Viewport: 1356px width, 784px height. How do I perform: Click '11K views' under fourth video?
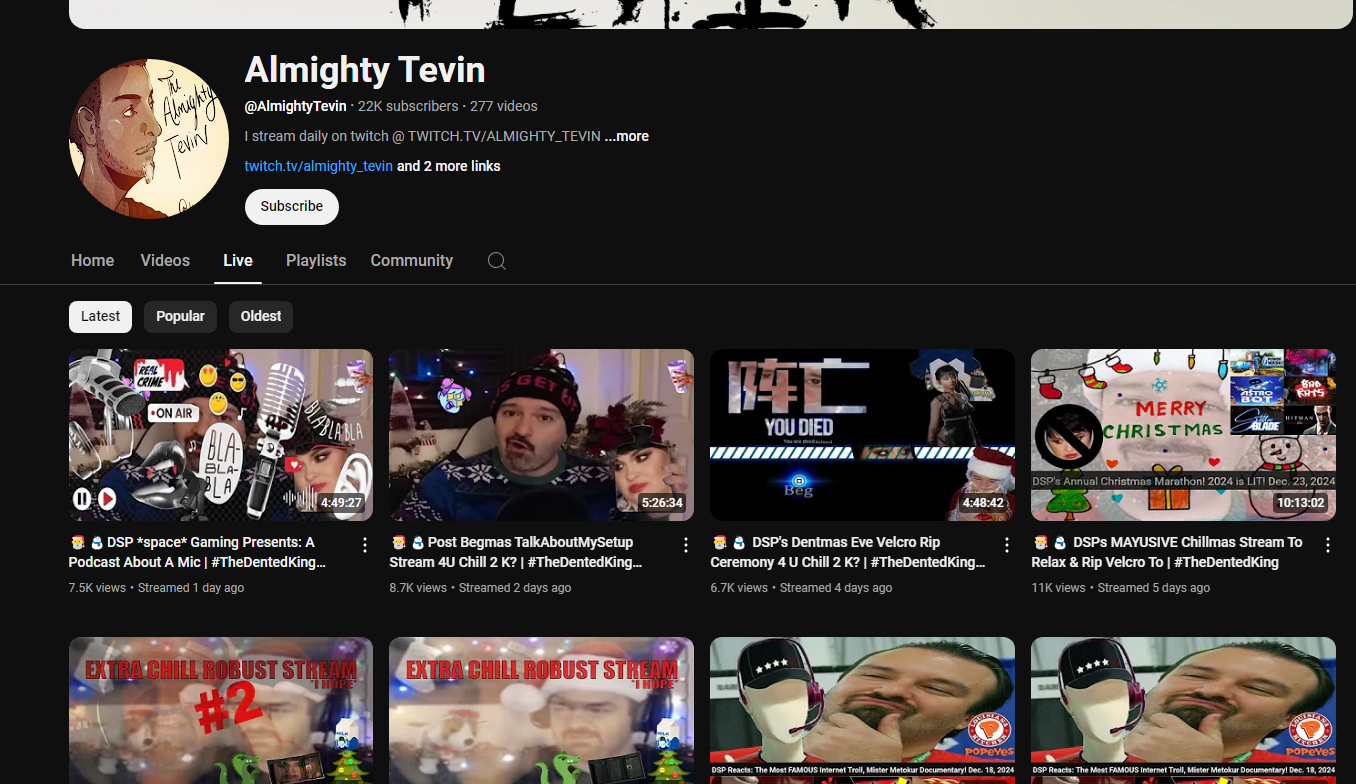tap(1058, 588)
